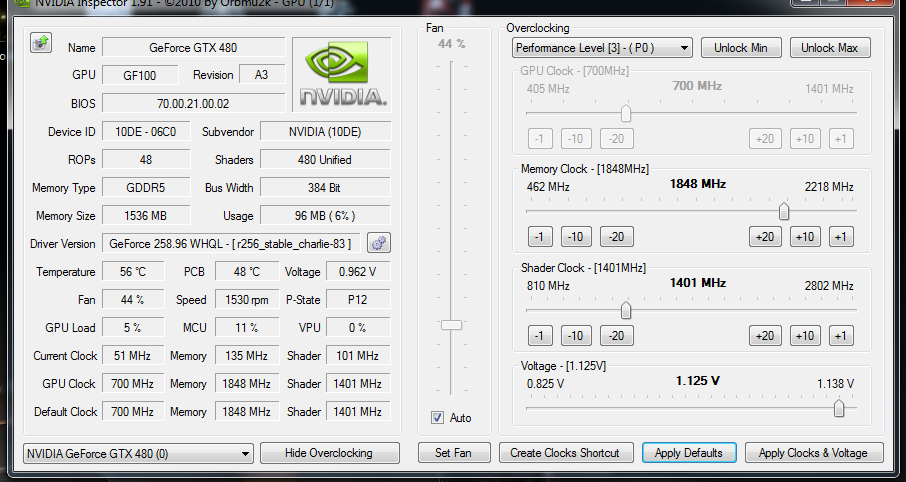The image size is (906, 482).
Task: Click the ROPs value 48
Action: coord(146,160)
